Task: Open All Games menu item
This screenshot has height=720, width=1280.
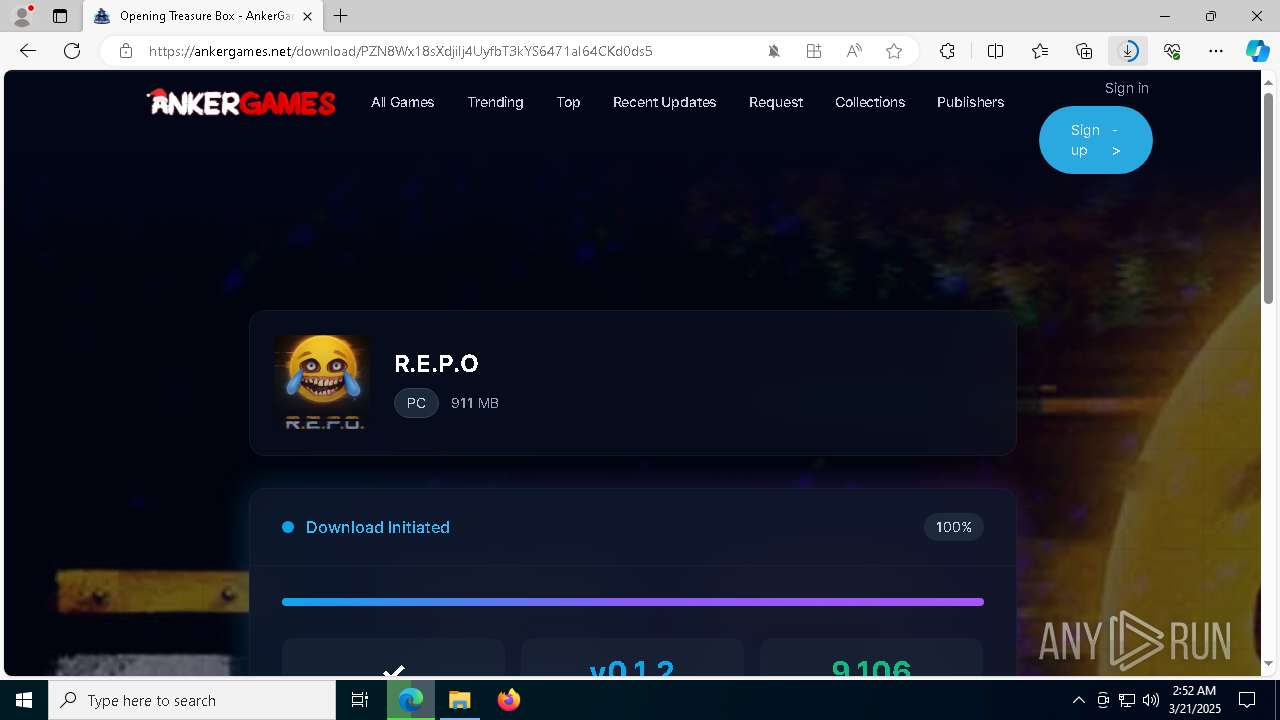Action: (402, 102)
